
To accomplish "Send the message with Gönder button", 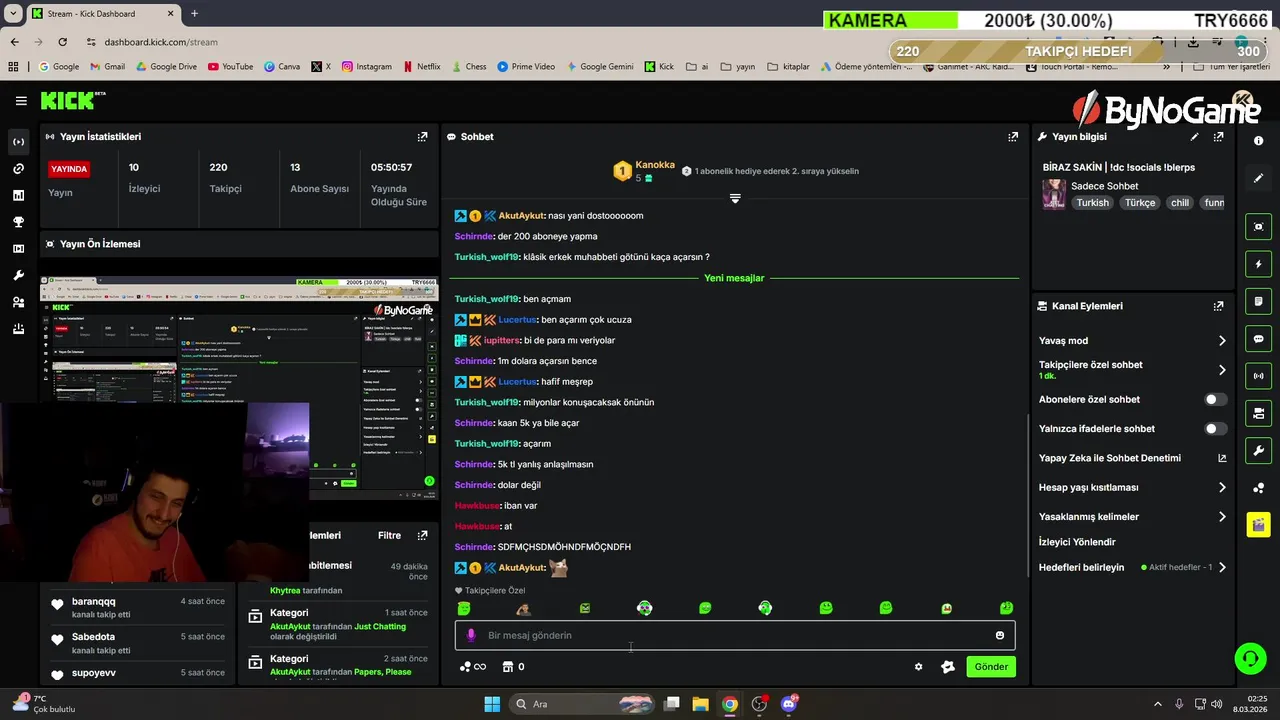I will (991, 667).
